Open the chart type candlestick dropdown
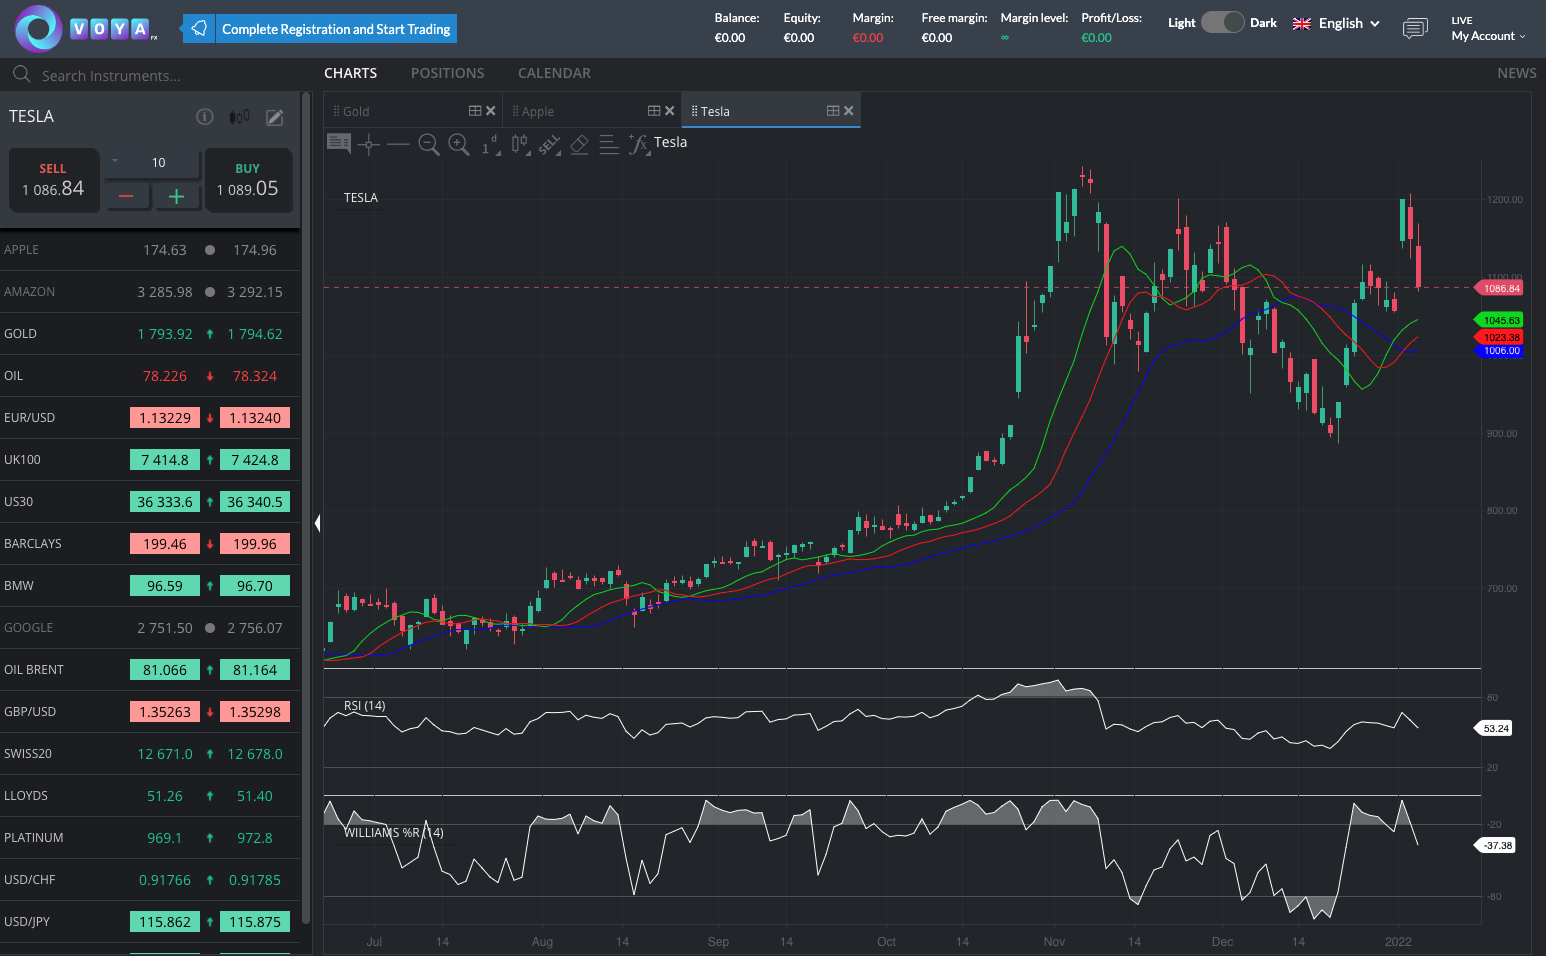Screen dimensions: 1546x956 click(520, 145)
